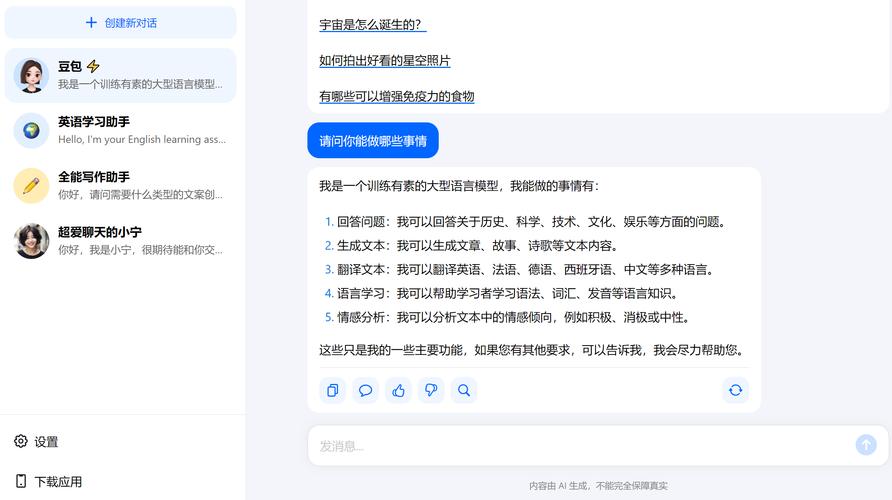892x500 pixels.
Task: Click the send arrow button
Action: tap(866, 445)
